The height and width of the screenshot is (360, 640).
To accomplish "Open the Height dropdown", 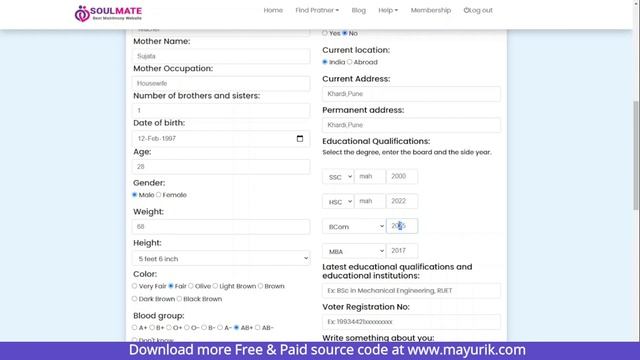I will point(221,258).
